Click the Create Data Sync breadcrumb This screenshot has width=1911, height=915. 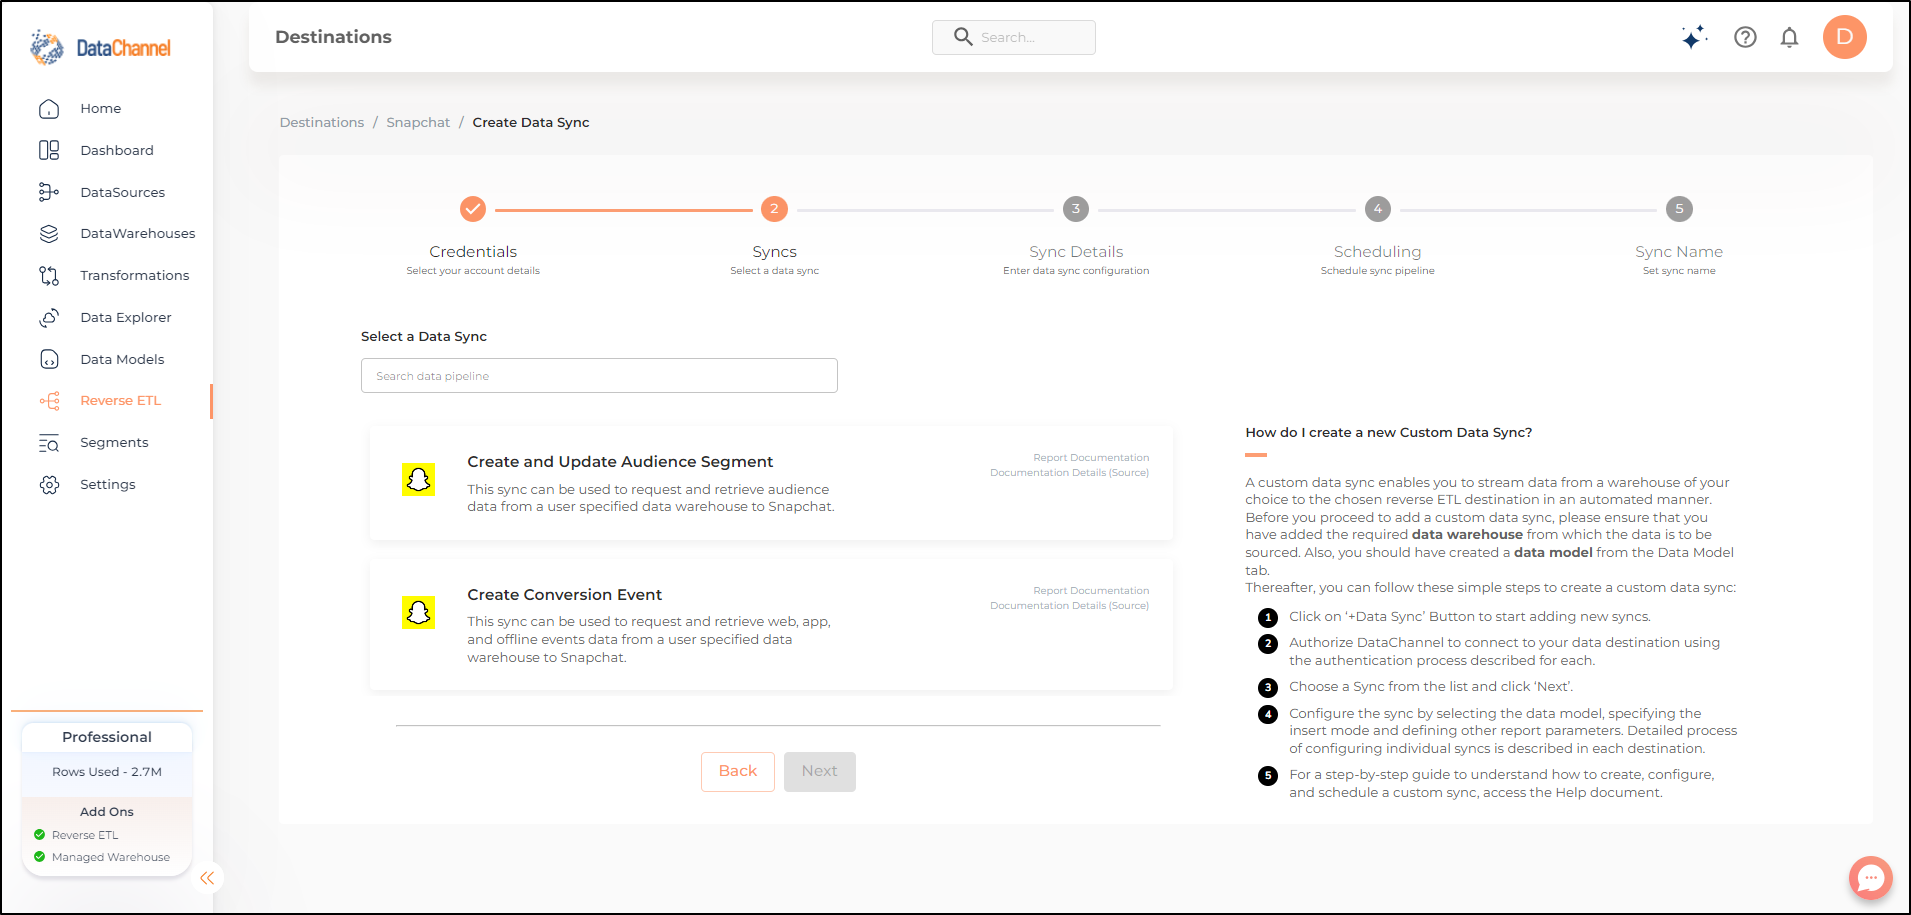(531, 122)
